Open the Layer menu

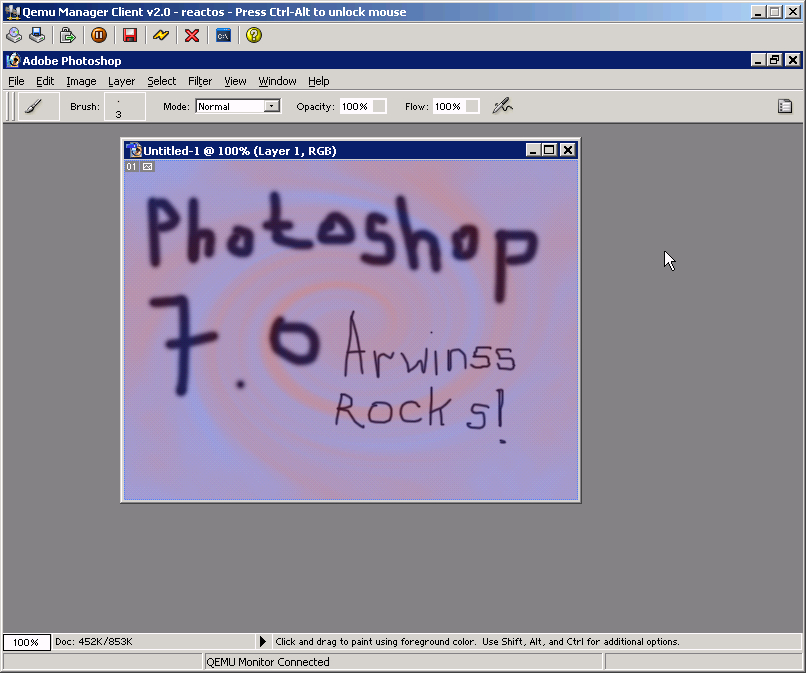[x=121, y=81]
